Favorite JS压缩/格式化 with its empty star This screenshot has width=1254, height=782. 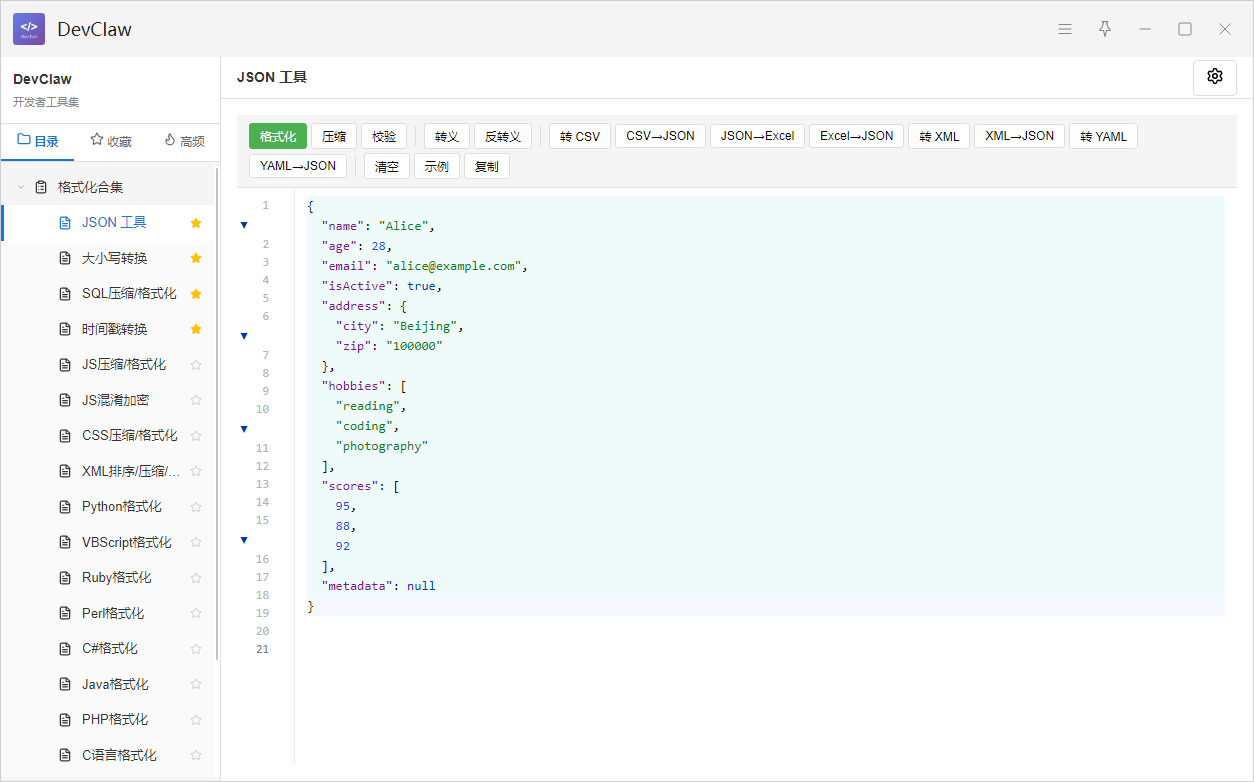[196, 365]
